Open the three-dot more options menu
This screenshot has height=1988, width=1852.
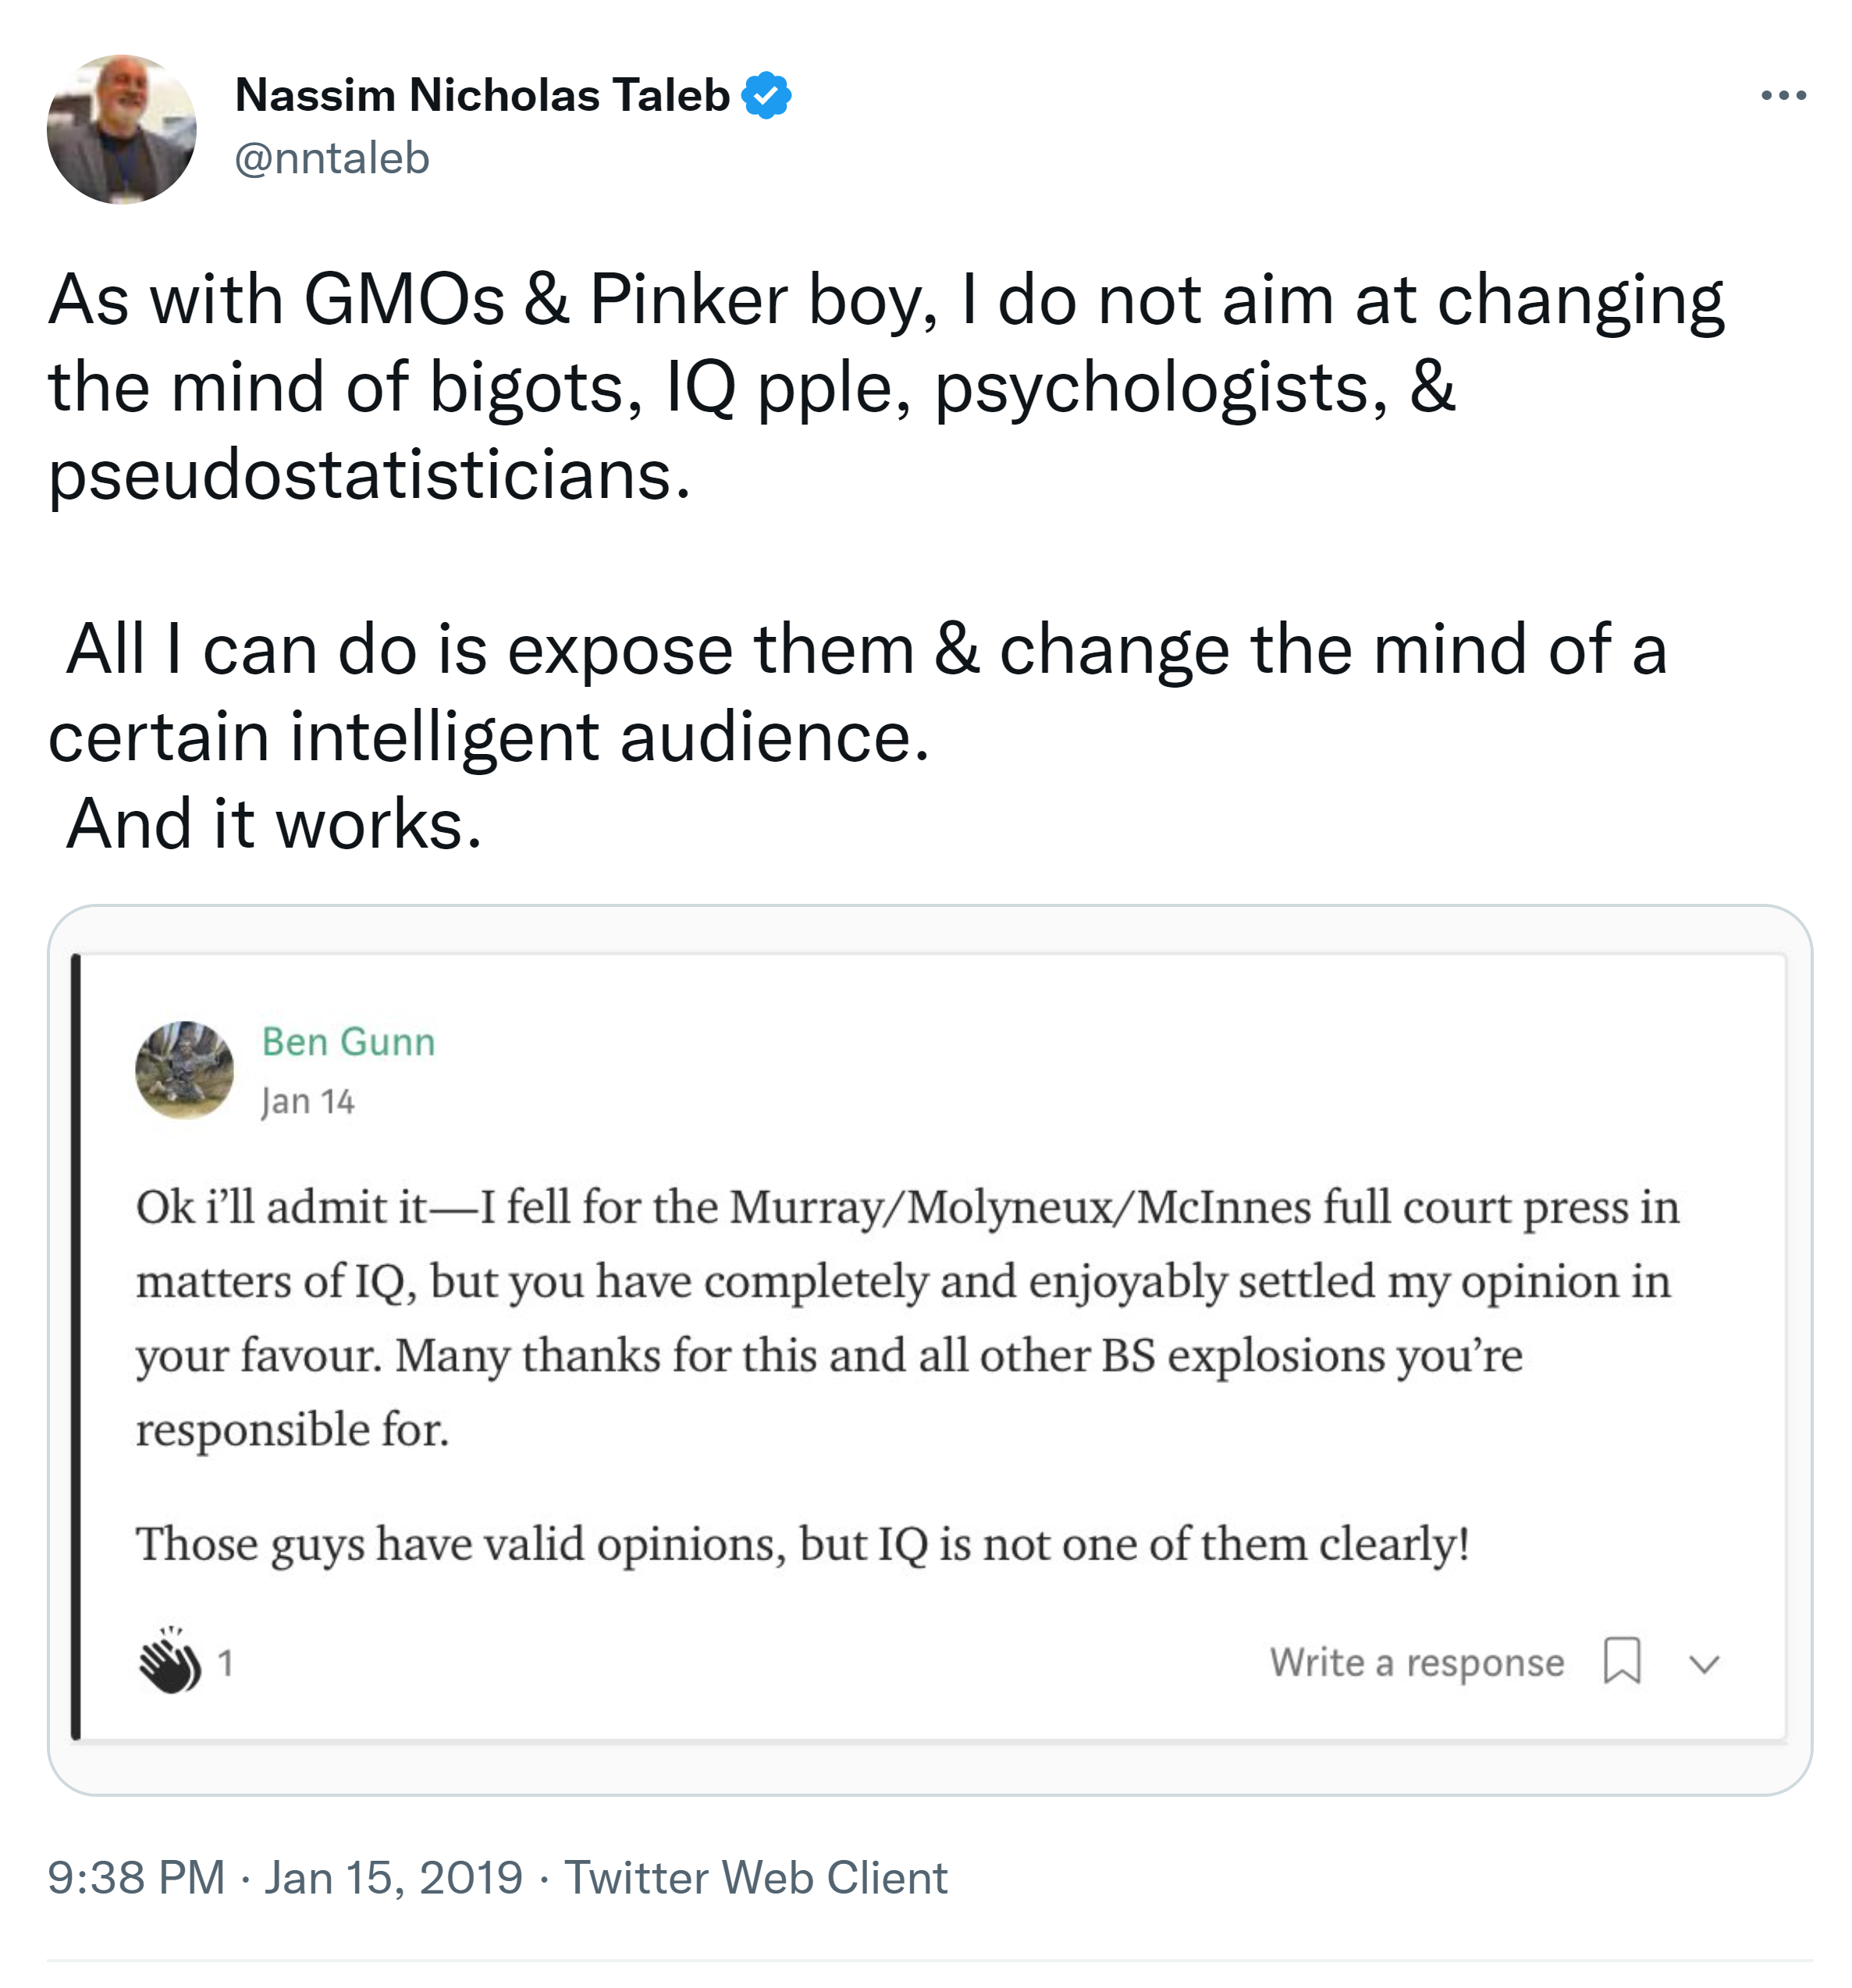tap(1783, 96)
